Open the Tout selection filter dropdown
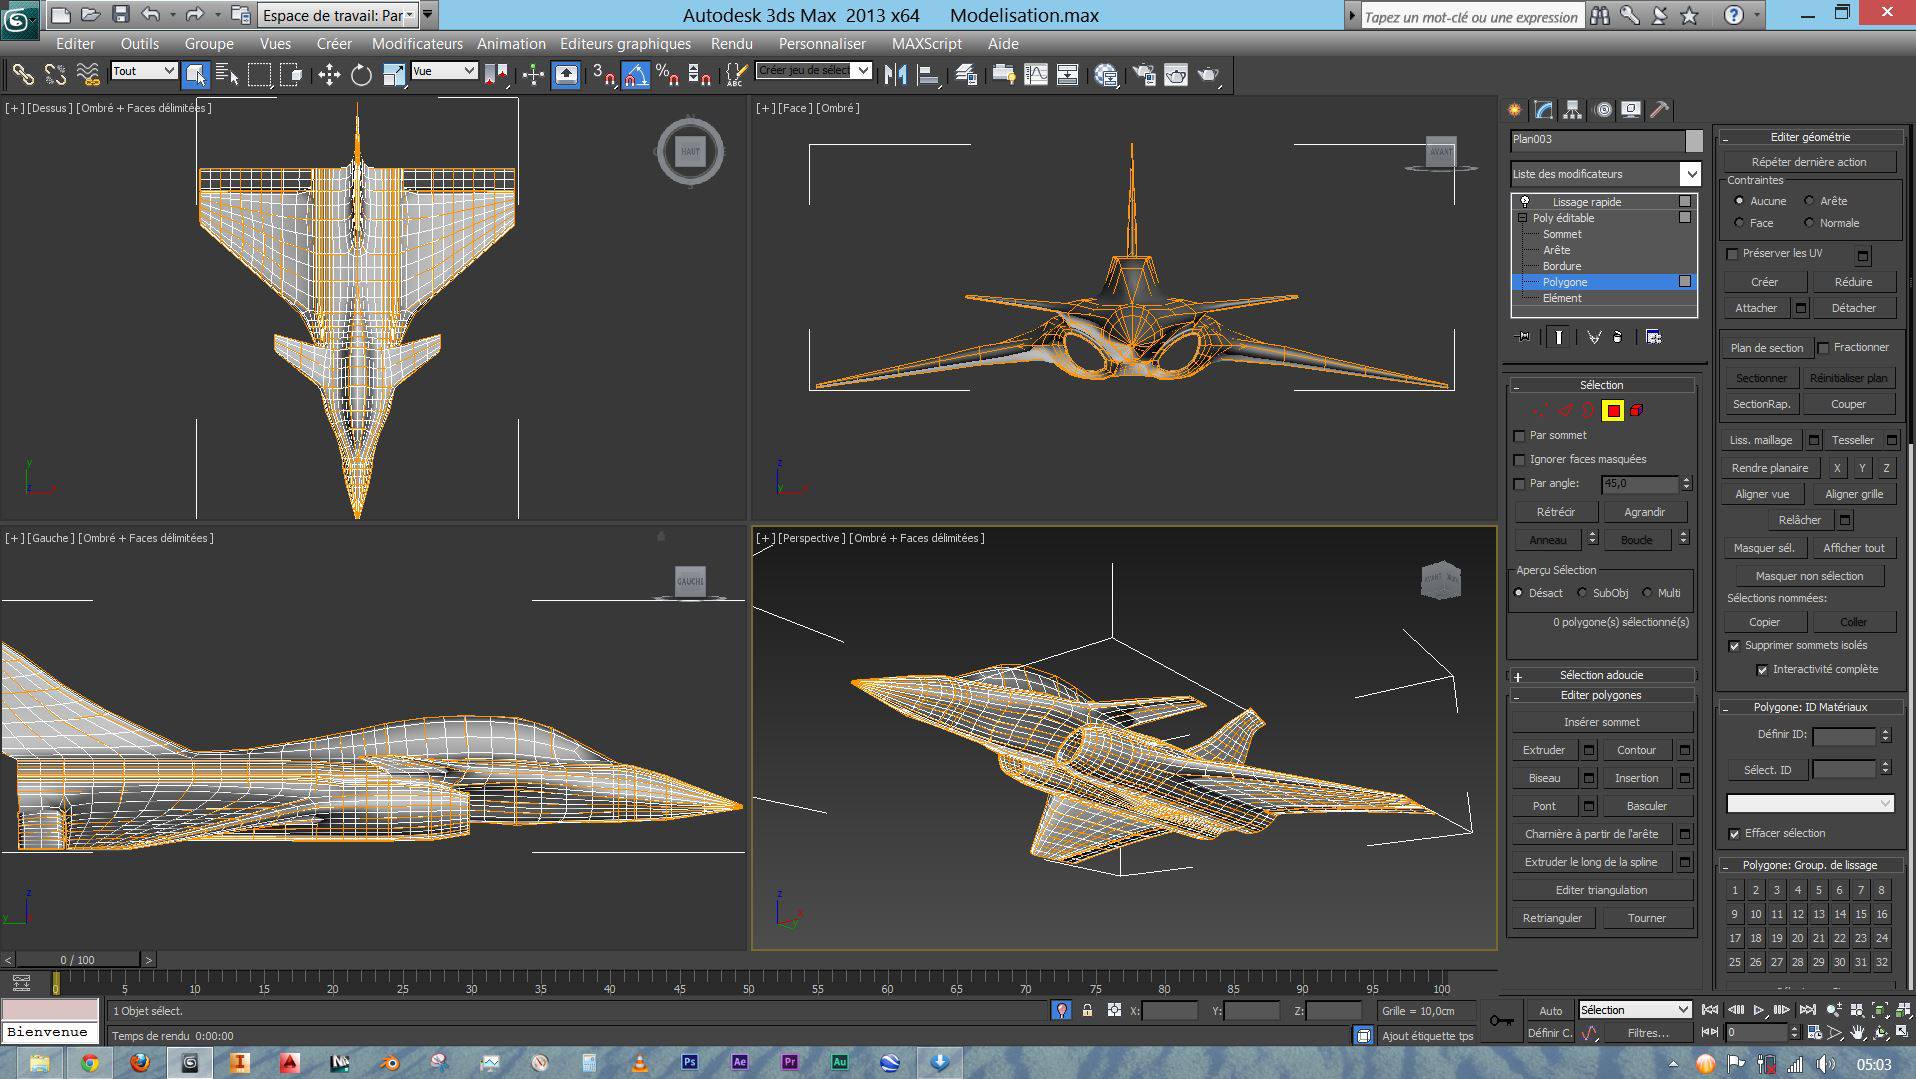Viewport: 1916px width, 1079px height. click(x=144, y=71)
